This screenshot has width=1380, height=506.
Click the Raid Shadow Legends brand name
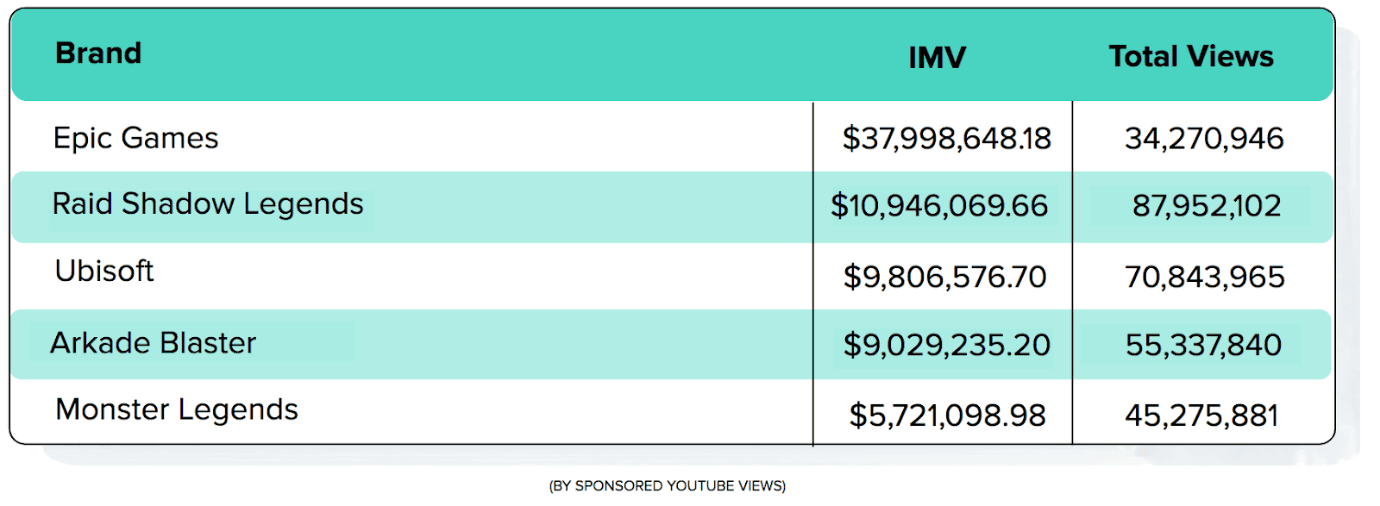click(208, 204)
